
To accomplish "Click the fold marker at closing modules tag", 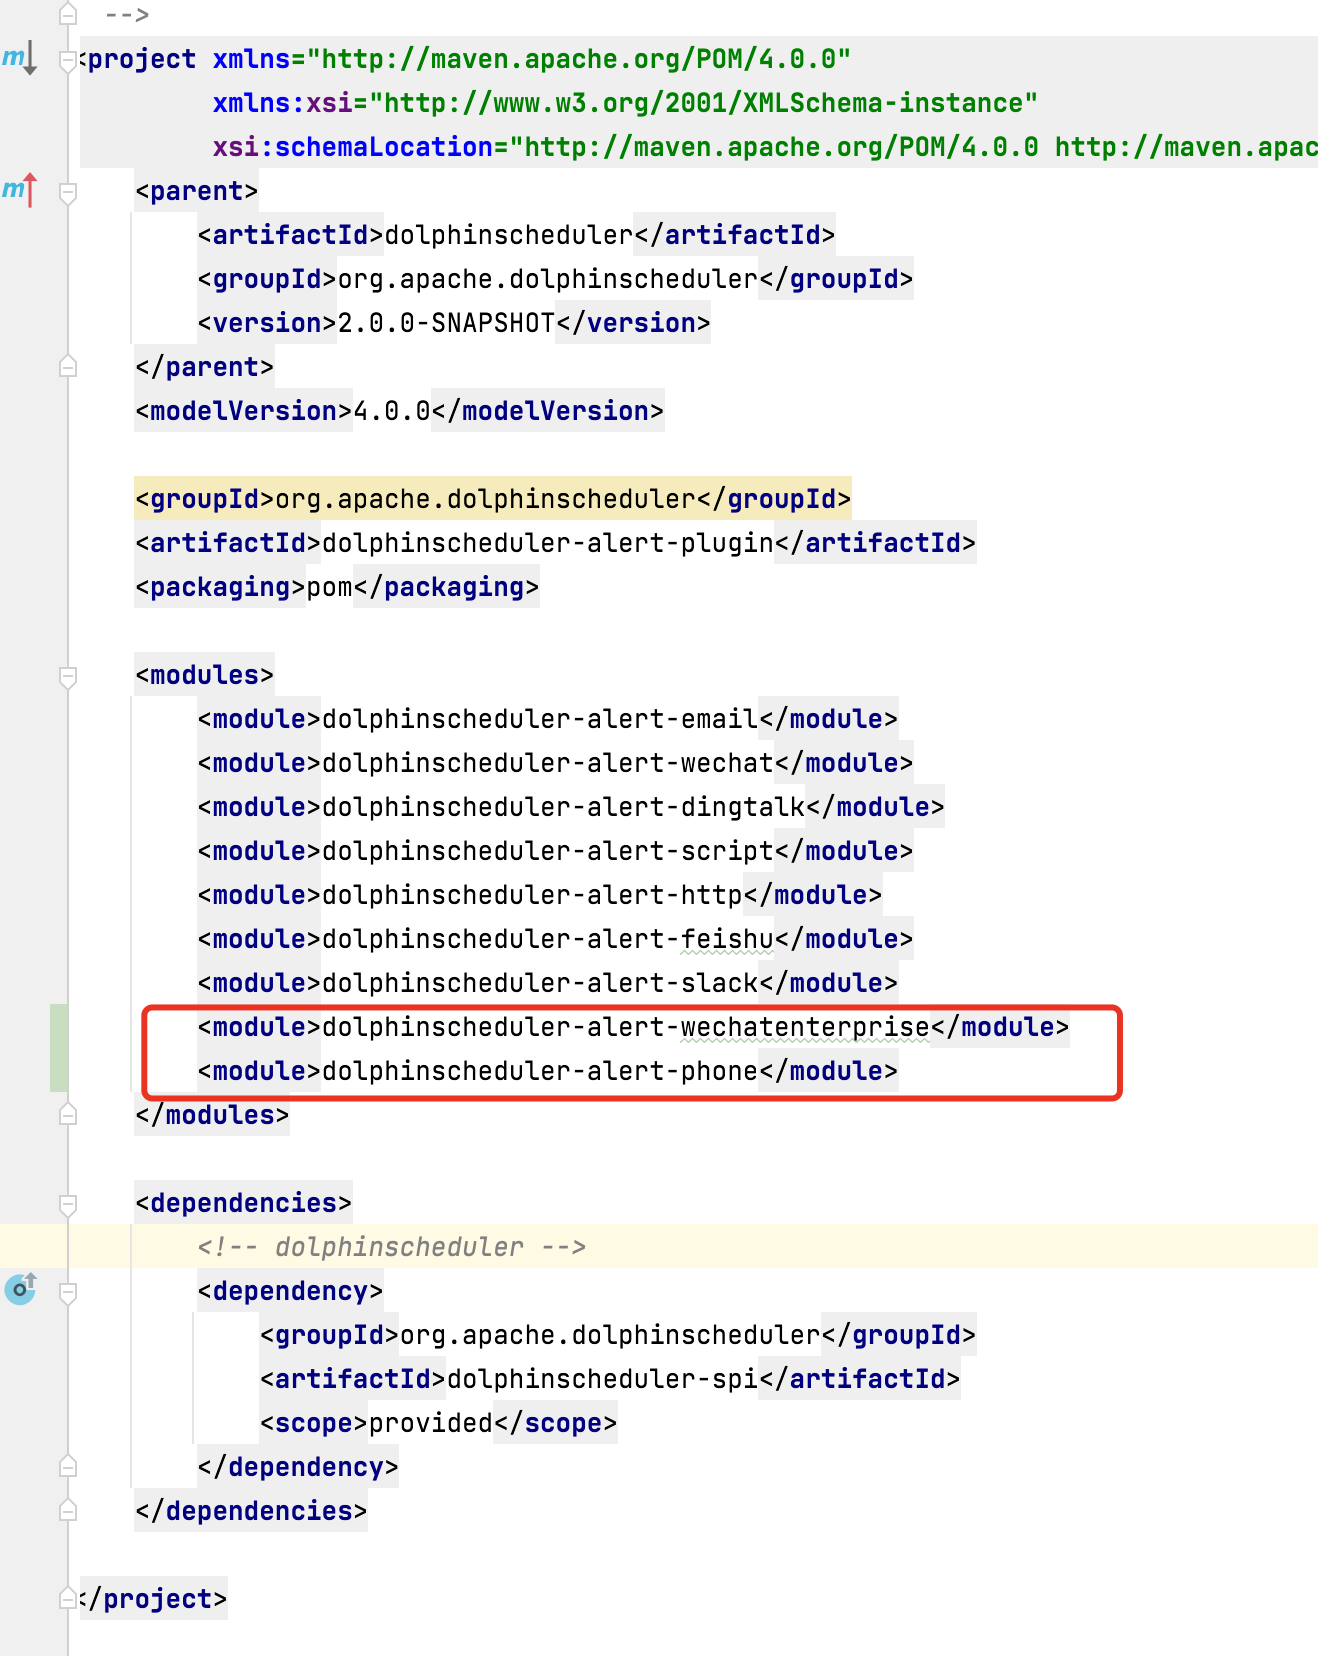I will [68, 1115].
